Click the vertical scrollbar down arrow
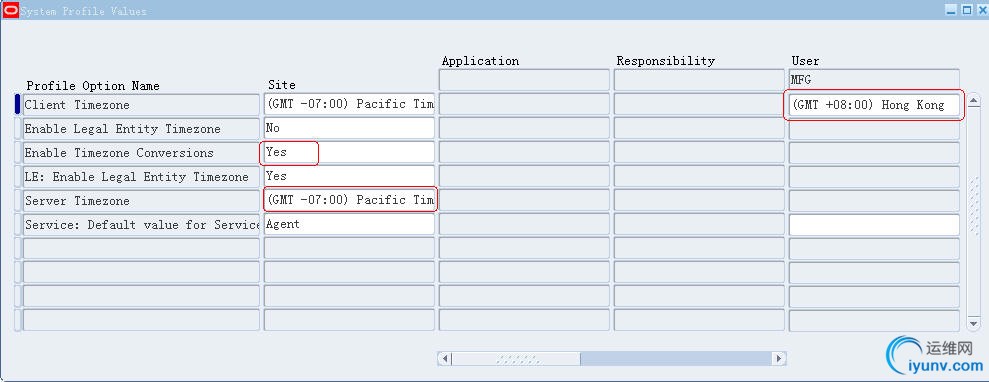Image resolution: width=989 pixels, height=382 pixels. tap(974, 323)
